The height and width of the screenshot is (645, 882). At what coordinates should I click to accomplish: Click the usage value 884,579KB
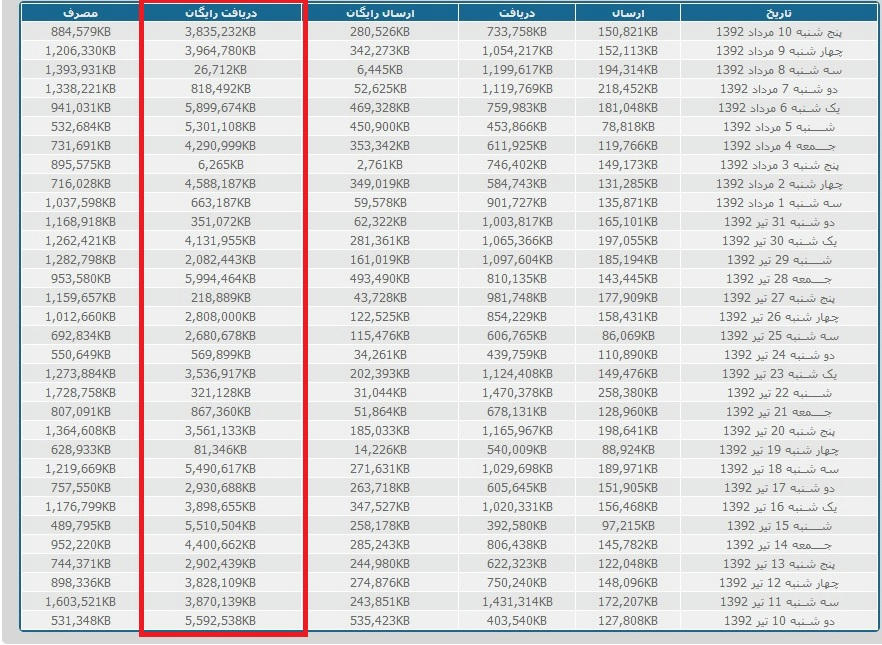(x=80, y=31)
